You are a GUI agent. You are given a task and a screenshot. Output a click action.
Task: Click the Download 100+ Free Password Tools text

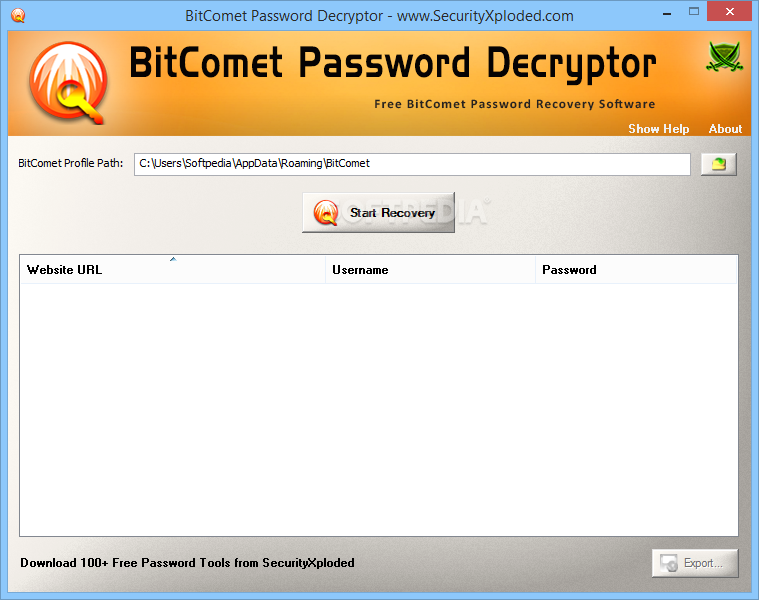[x=187, y=563]
